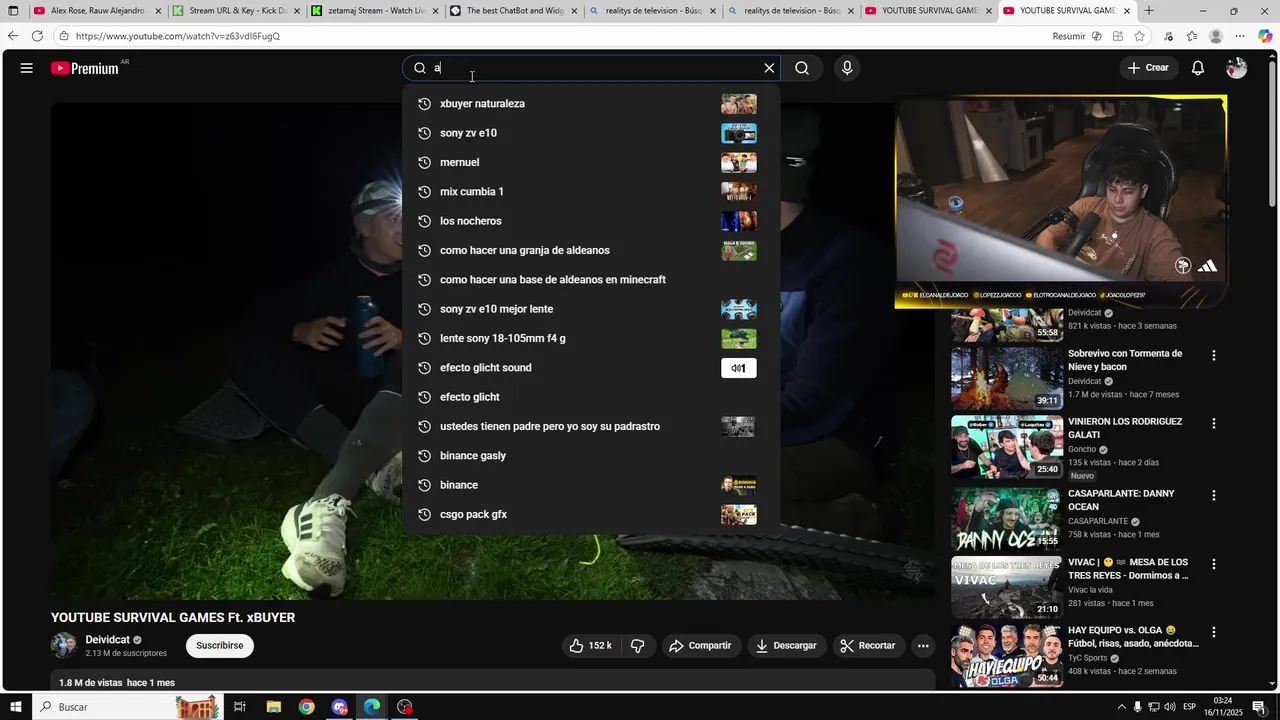Click the Resumir button in address bar
1280x720 pixels.
coord(1077,36)
